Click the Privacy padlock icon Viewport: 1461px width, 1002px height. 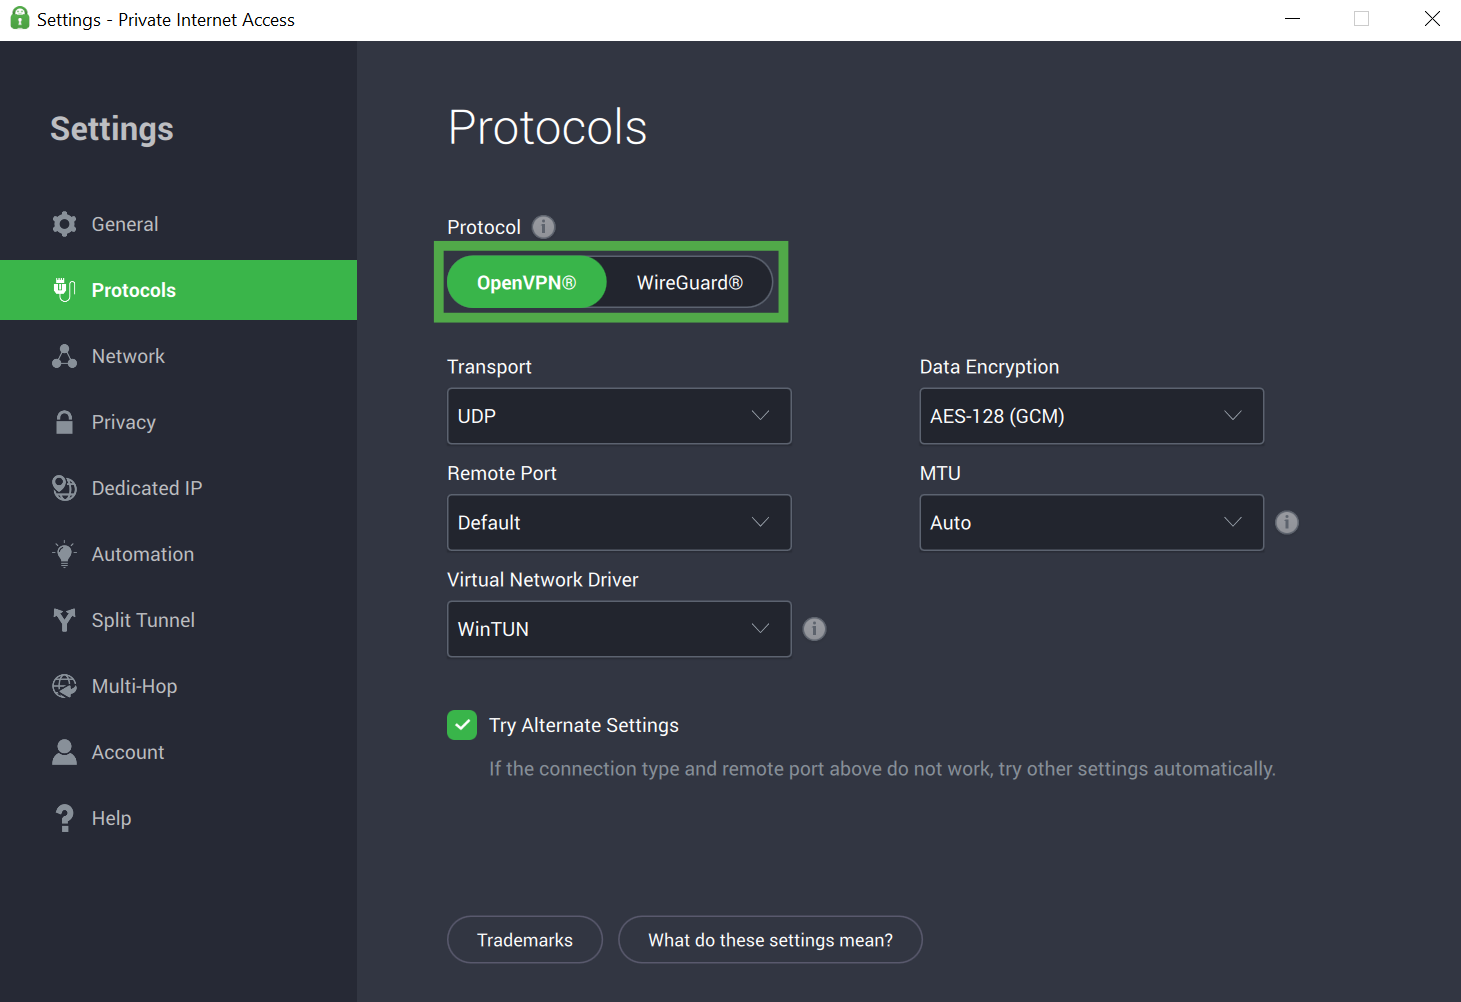(x=65, y=422)
